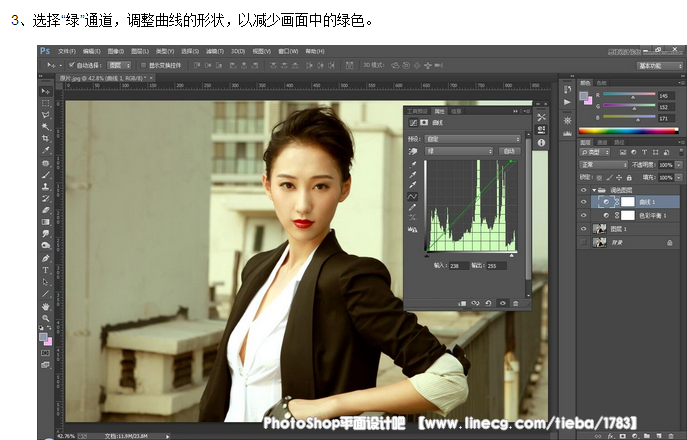Select the Gradient tool
The image size is (687, 440).
pyautogui.click(x=46, y=222)
